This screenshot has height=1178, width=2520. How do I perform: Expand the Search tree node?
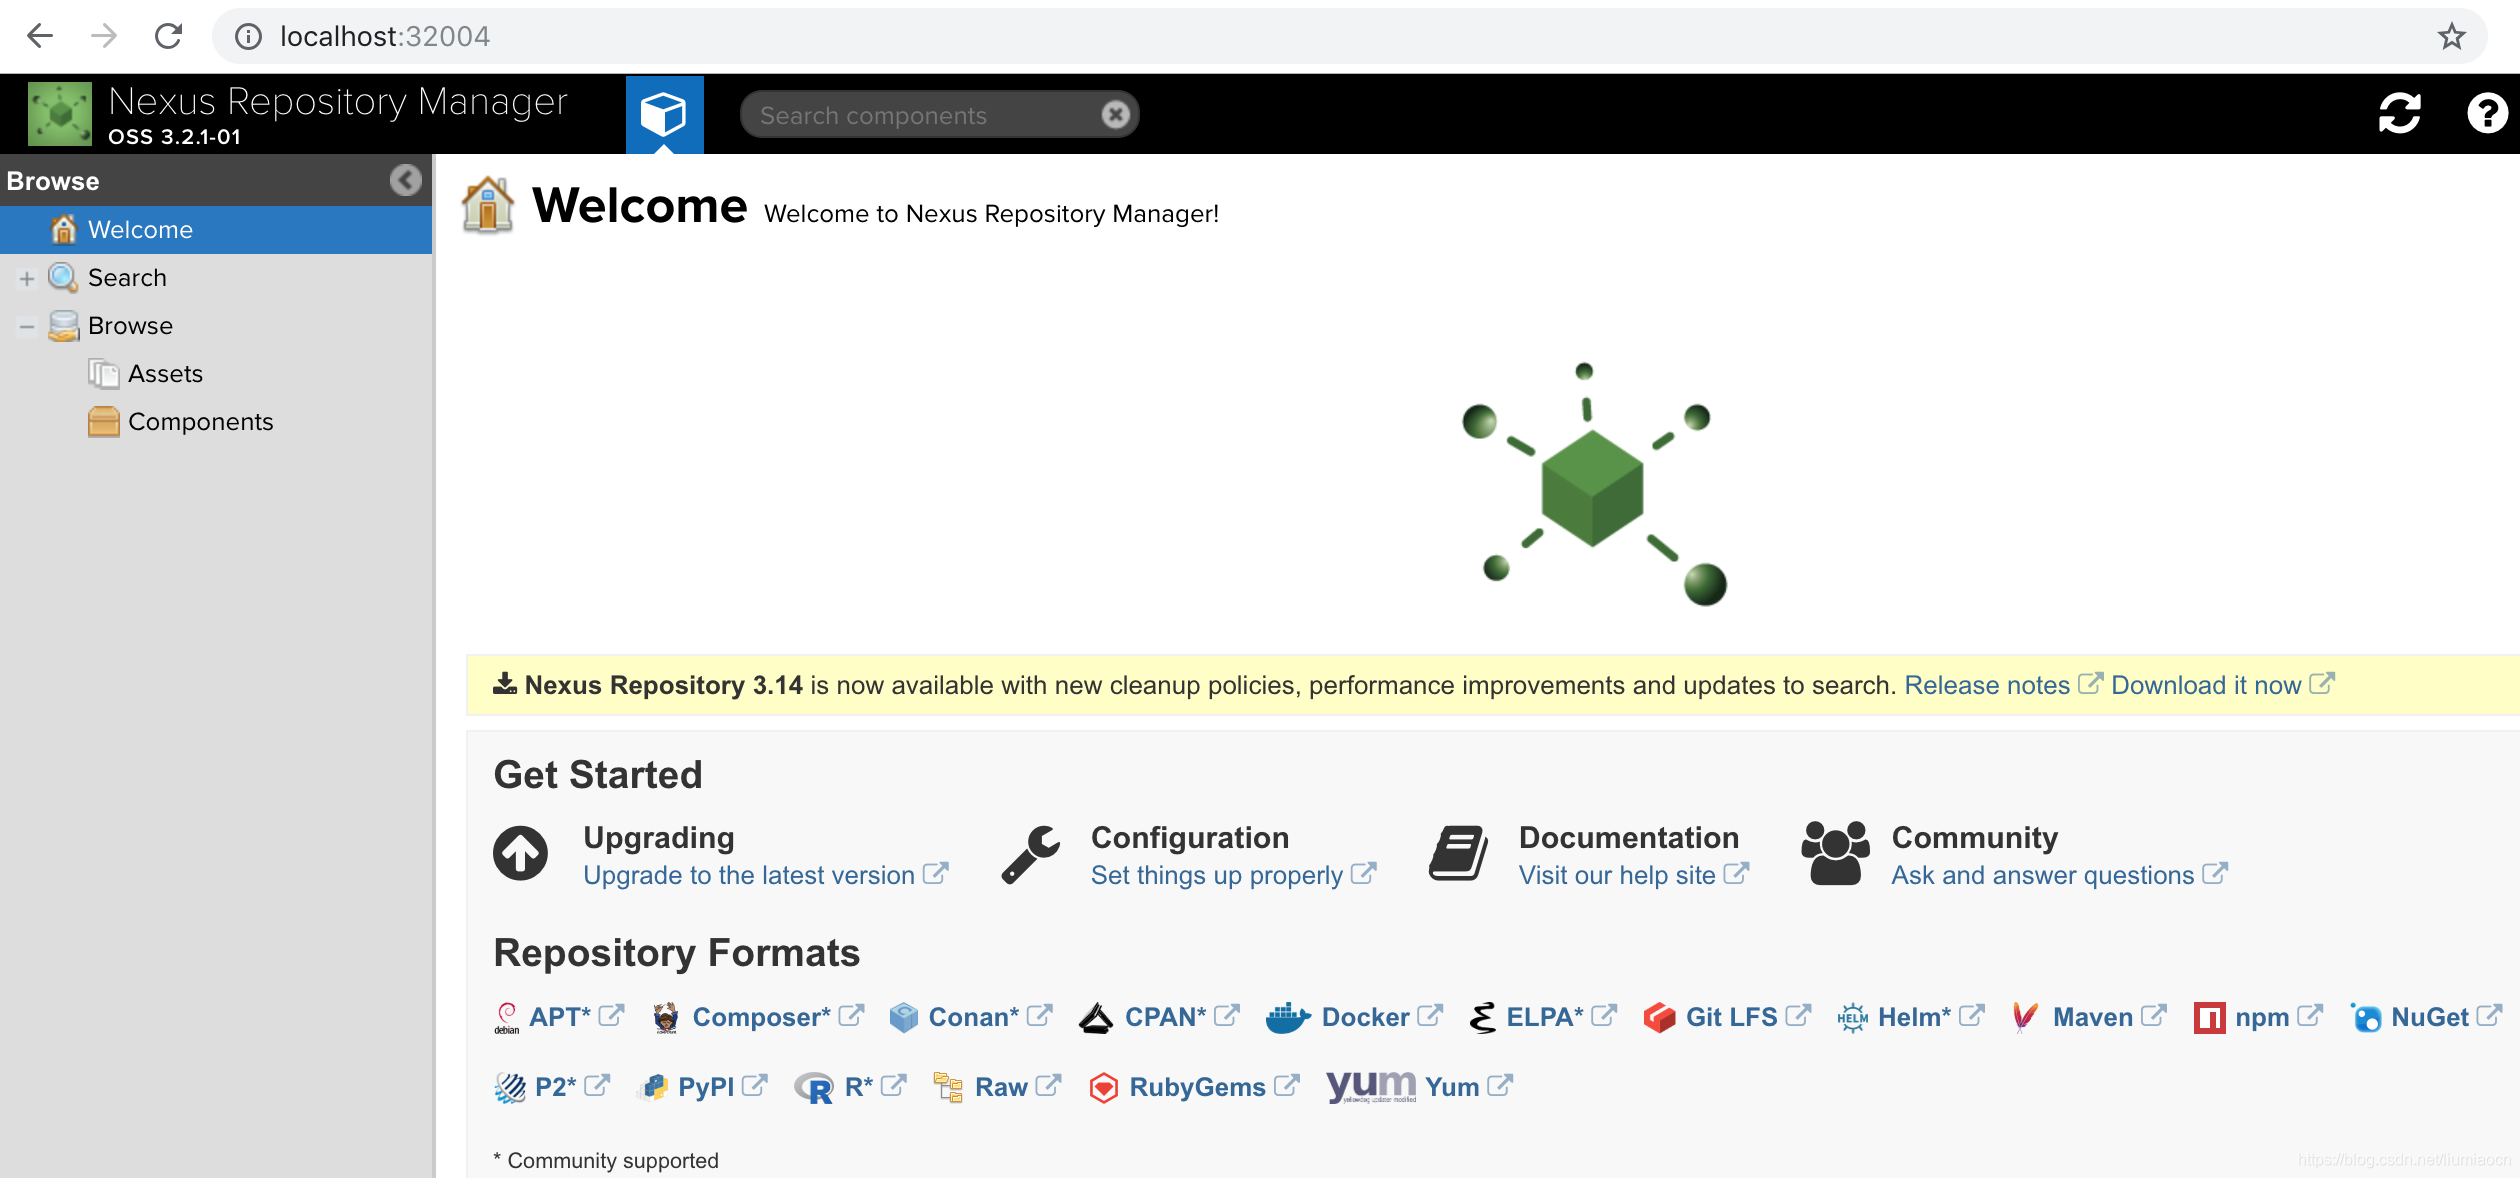pyautogui.click(x=27, y=278)
